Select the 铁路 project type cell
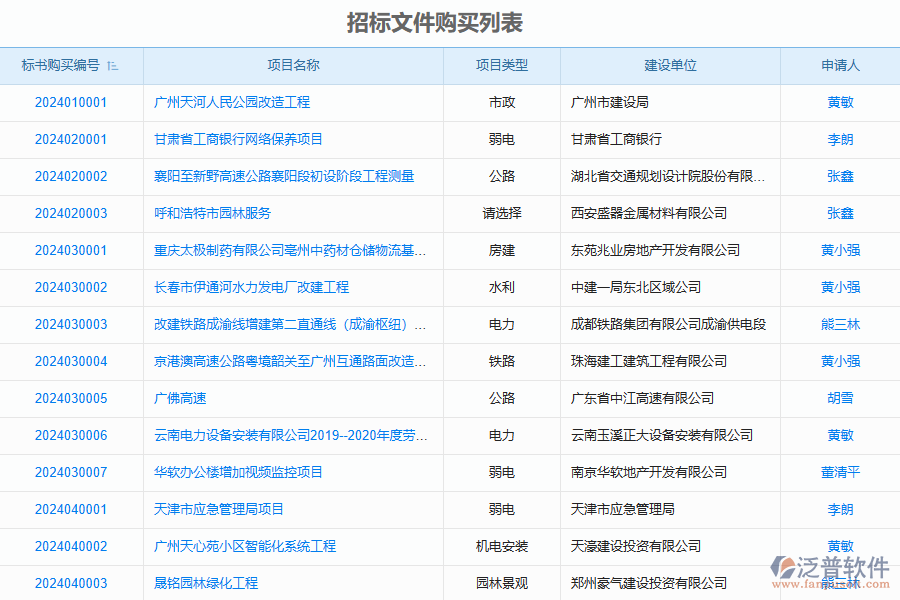Image resolution: width=900 pixels, height=600 pixels. pos(502,362)
